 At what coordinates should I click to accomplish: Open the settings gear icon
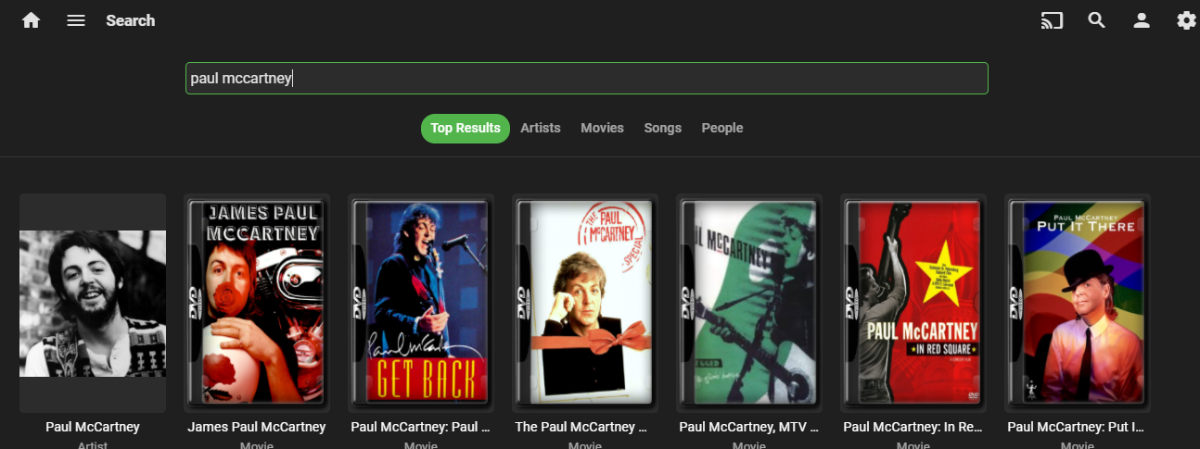(1186, 20)
